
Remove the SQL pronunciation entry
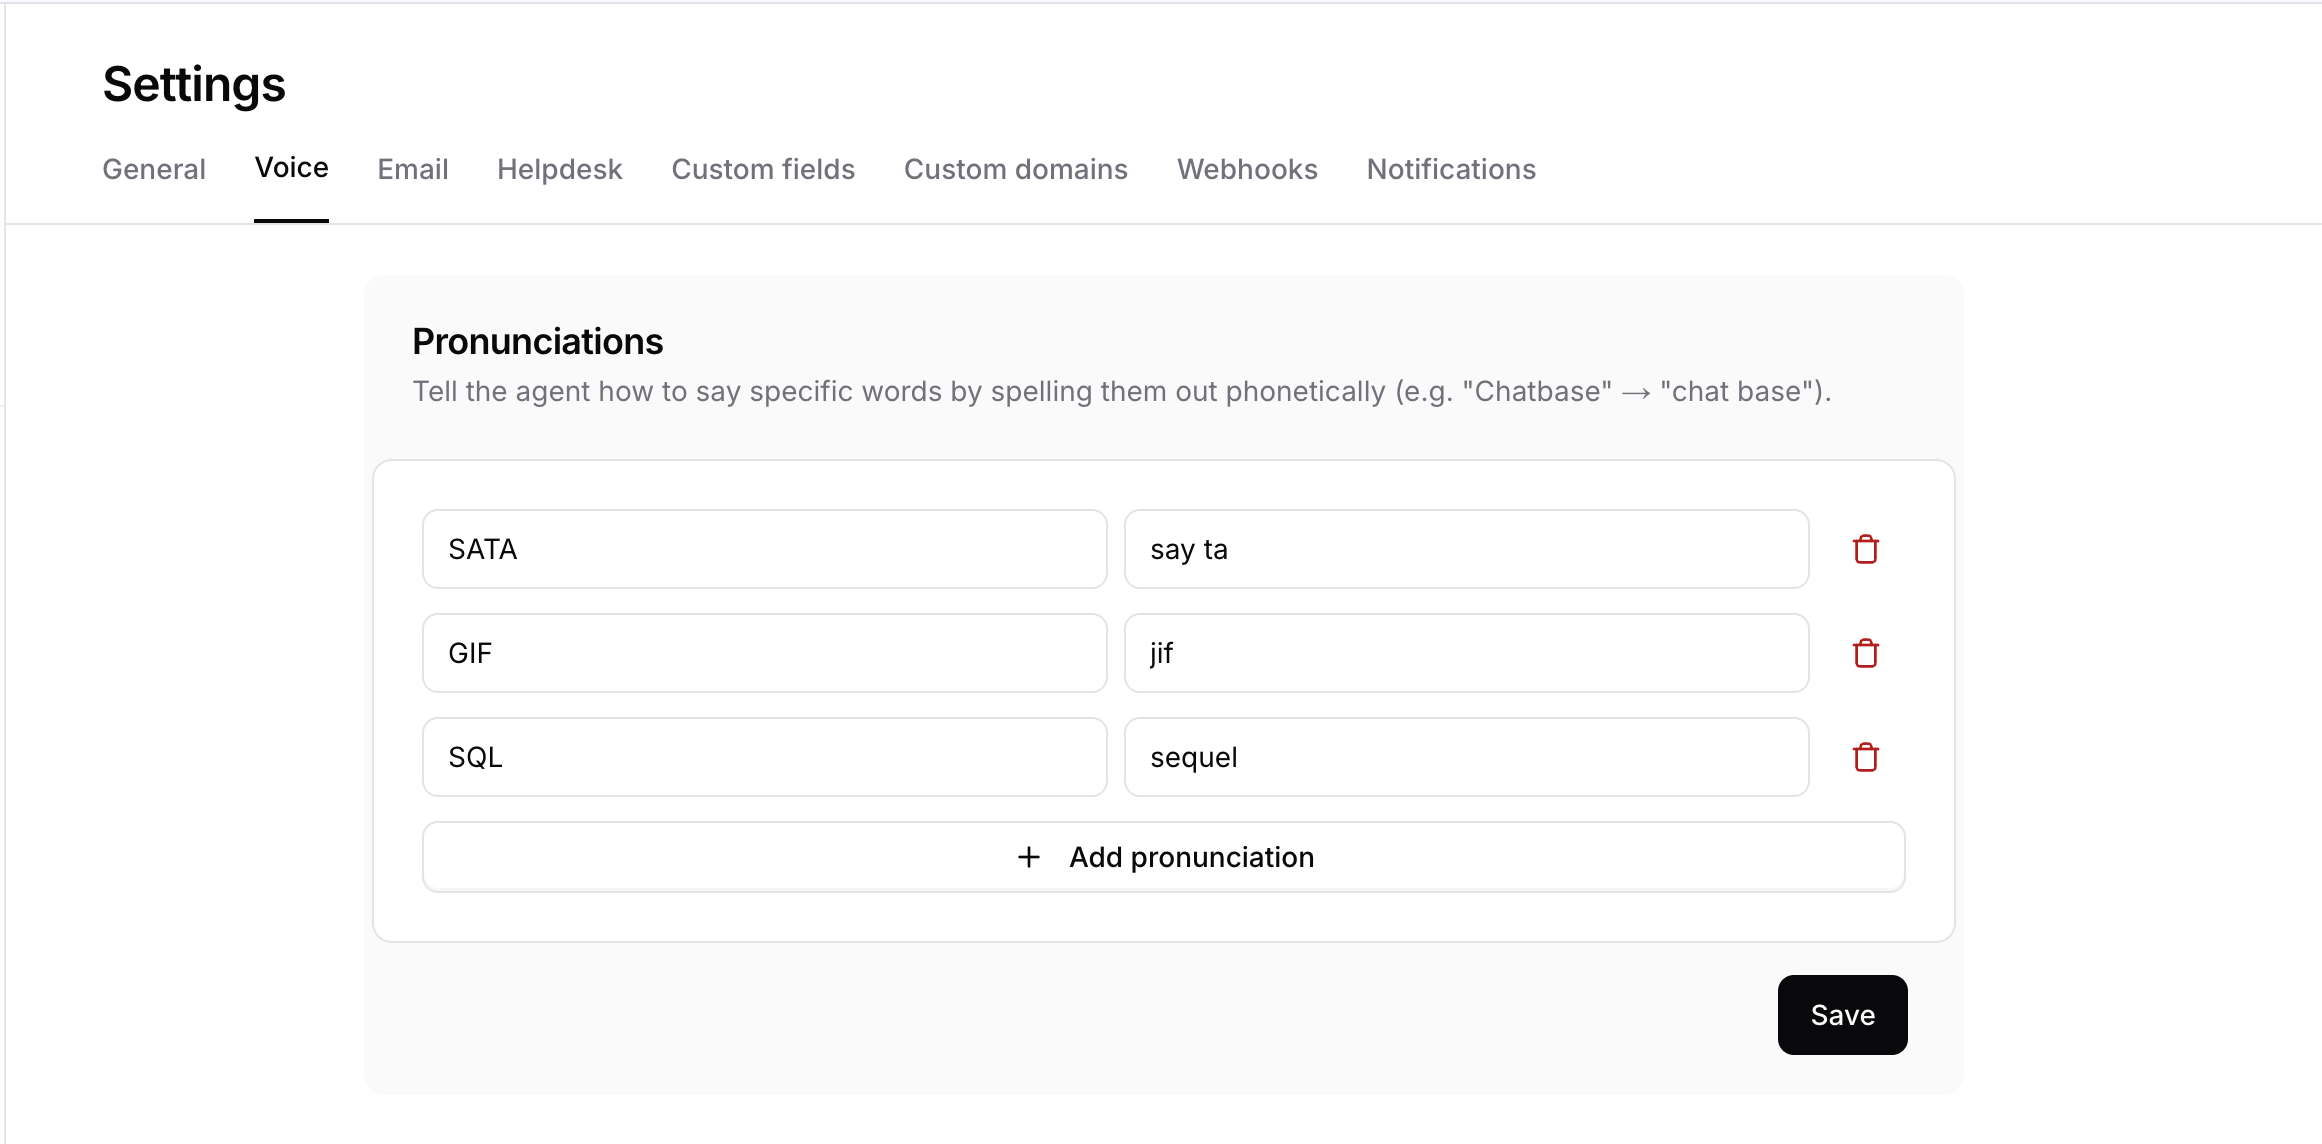click(x=1865, y=757)
